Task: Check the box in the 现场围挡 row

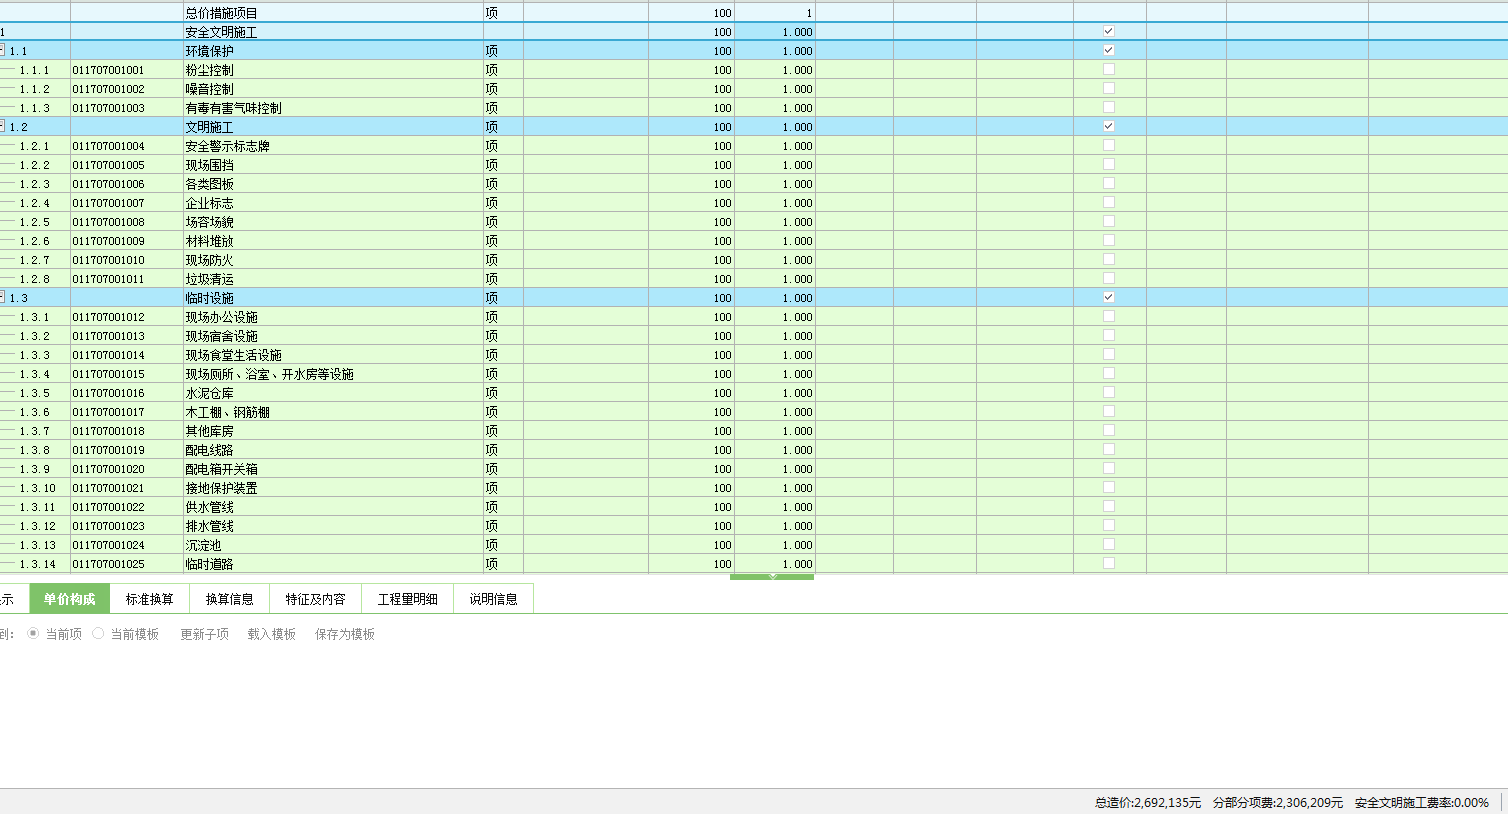Action: tap(1109, 164)
